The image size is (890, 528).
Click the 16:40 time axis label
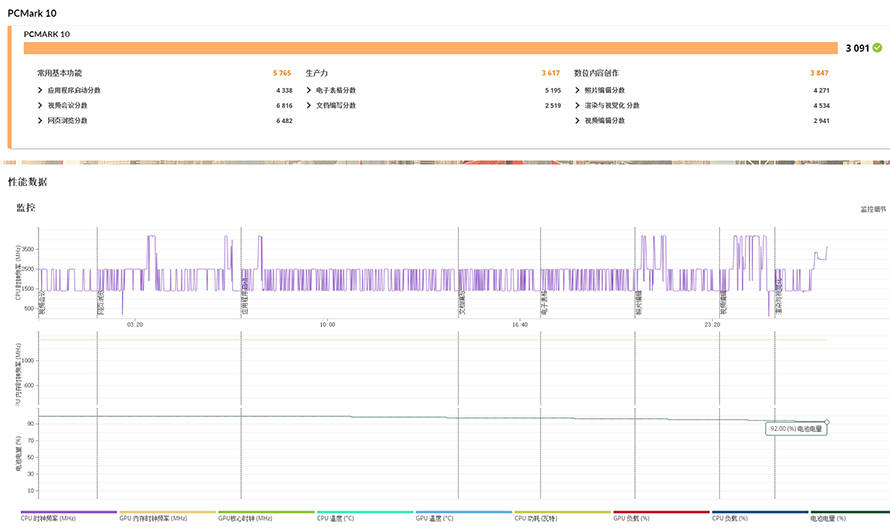click(x=520, y=325)
